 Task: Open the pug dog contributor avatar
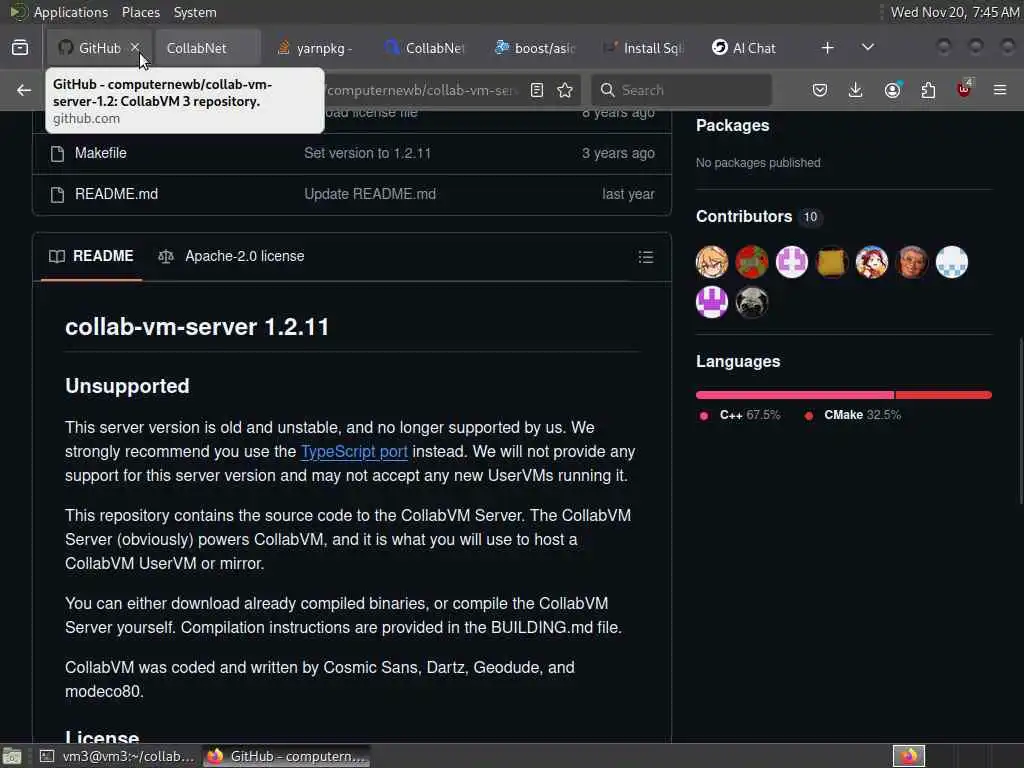coord(752,302)
